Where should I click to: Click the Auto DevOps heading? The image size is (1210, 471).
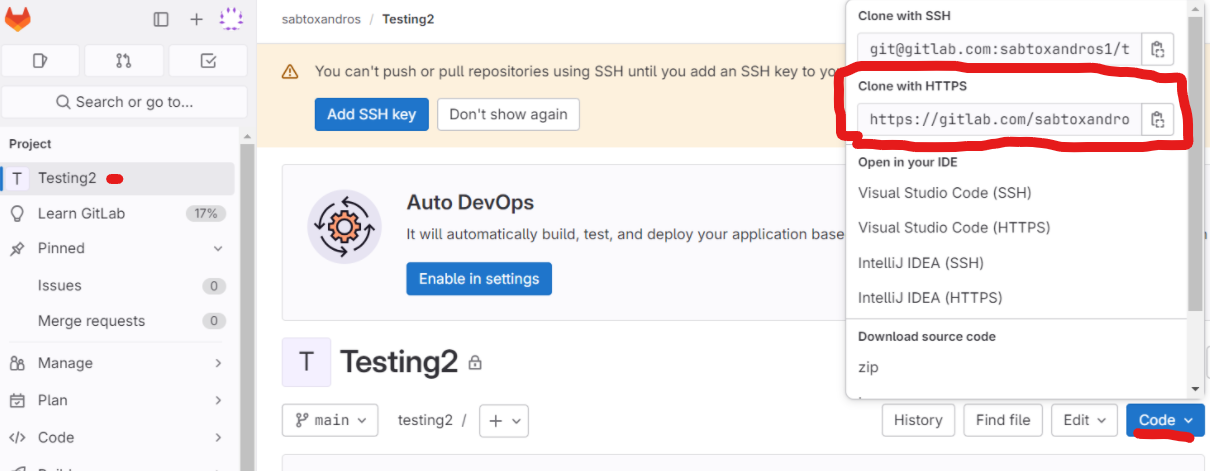pyautogui.click(x=470, y=202)
